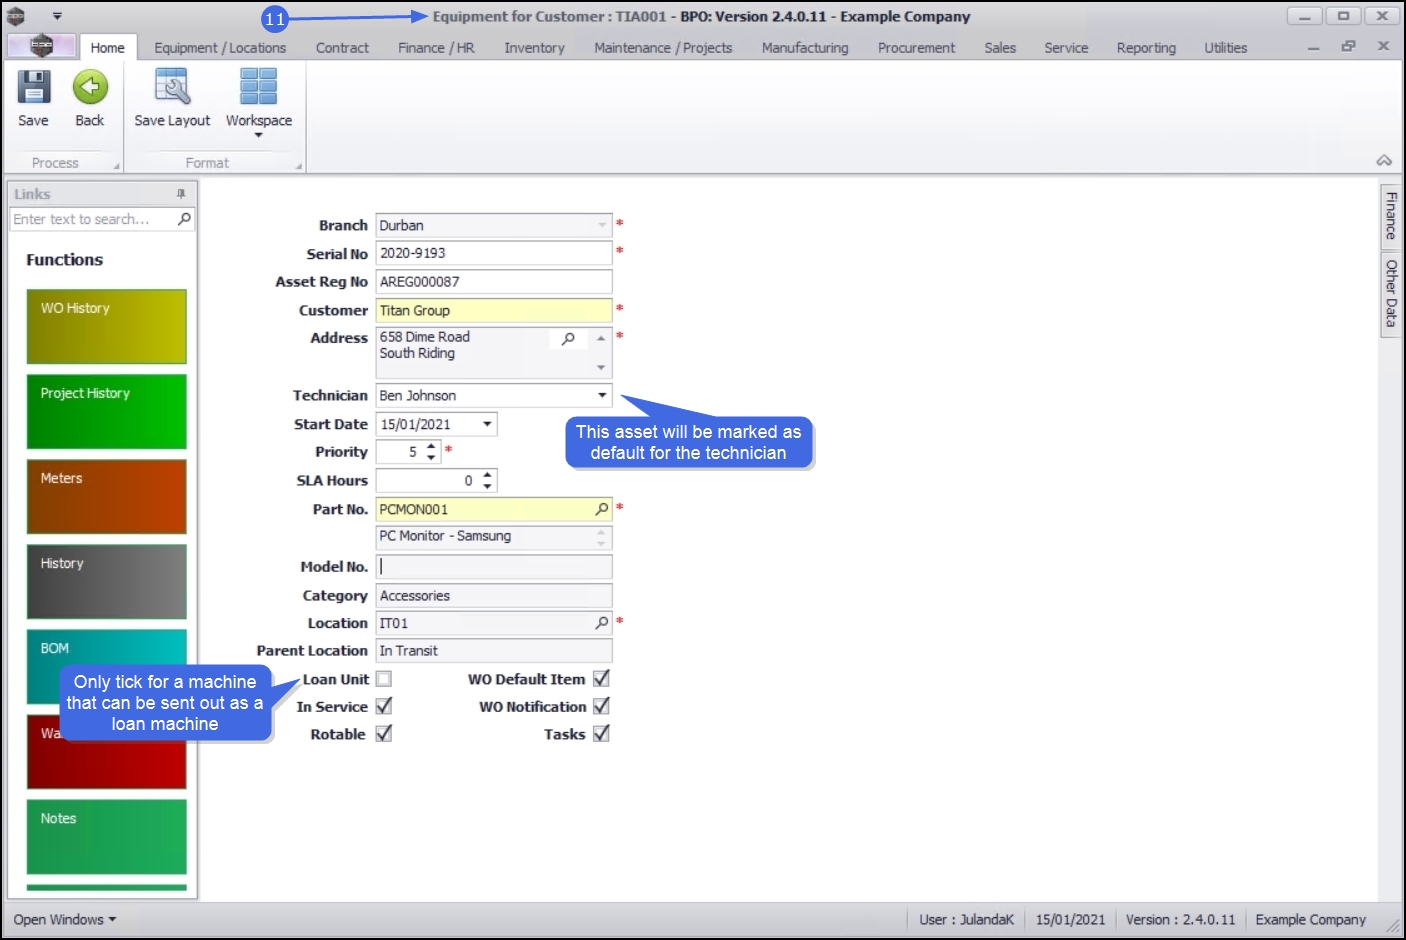
Task: Decrease the Priority value
Action: coord(431,457)
